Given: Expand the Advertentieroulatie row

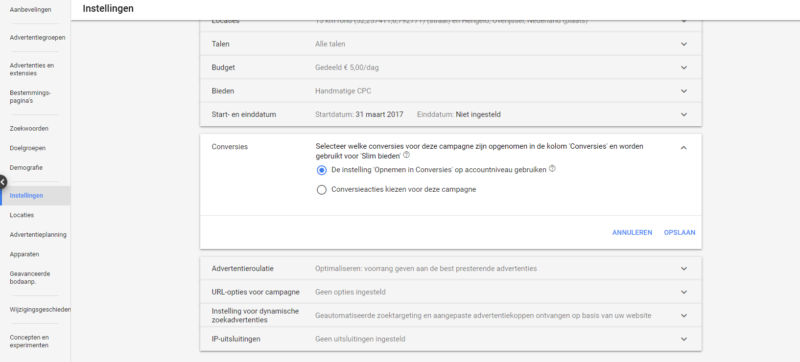Looking at the screenshot, I should 451,268.
